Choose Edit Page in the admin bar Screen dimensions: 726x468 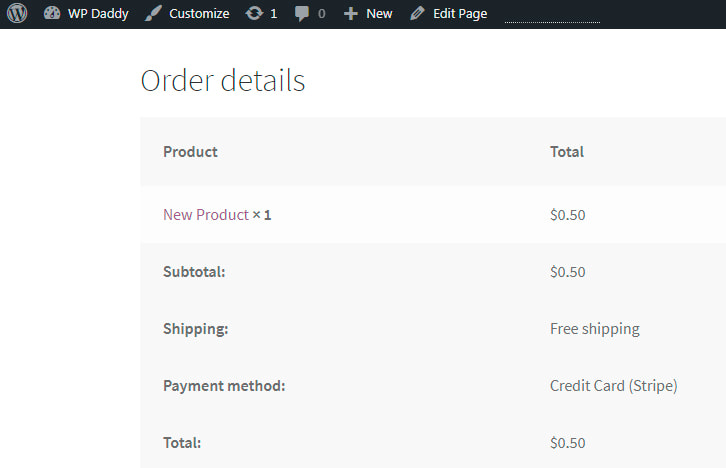460,14
